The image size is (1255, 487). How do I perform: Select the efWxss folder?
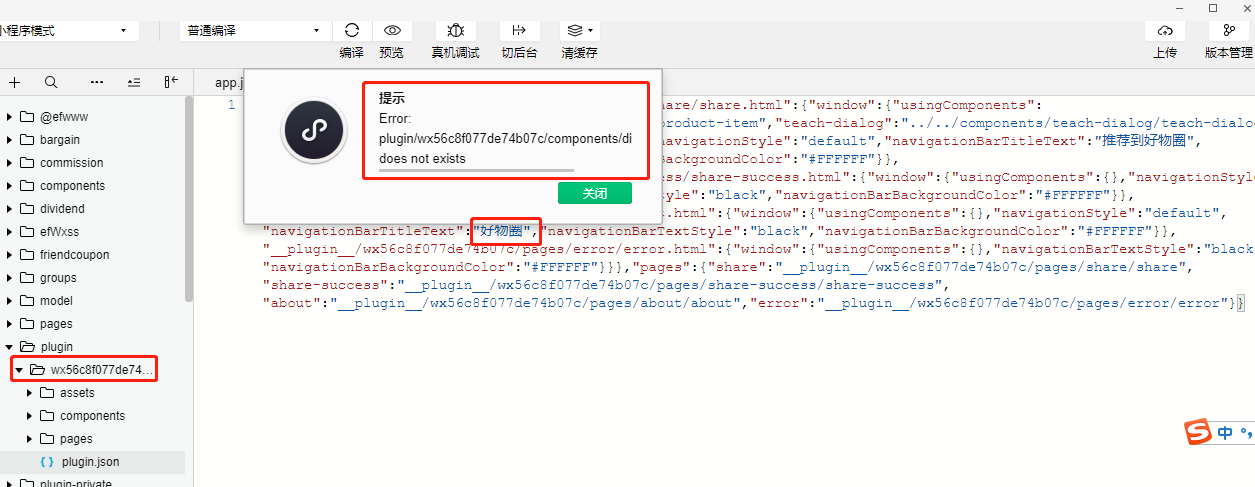[x=59, y=232]
